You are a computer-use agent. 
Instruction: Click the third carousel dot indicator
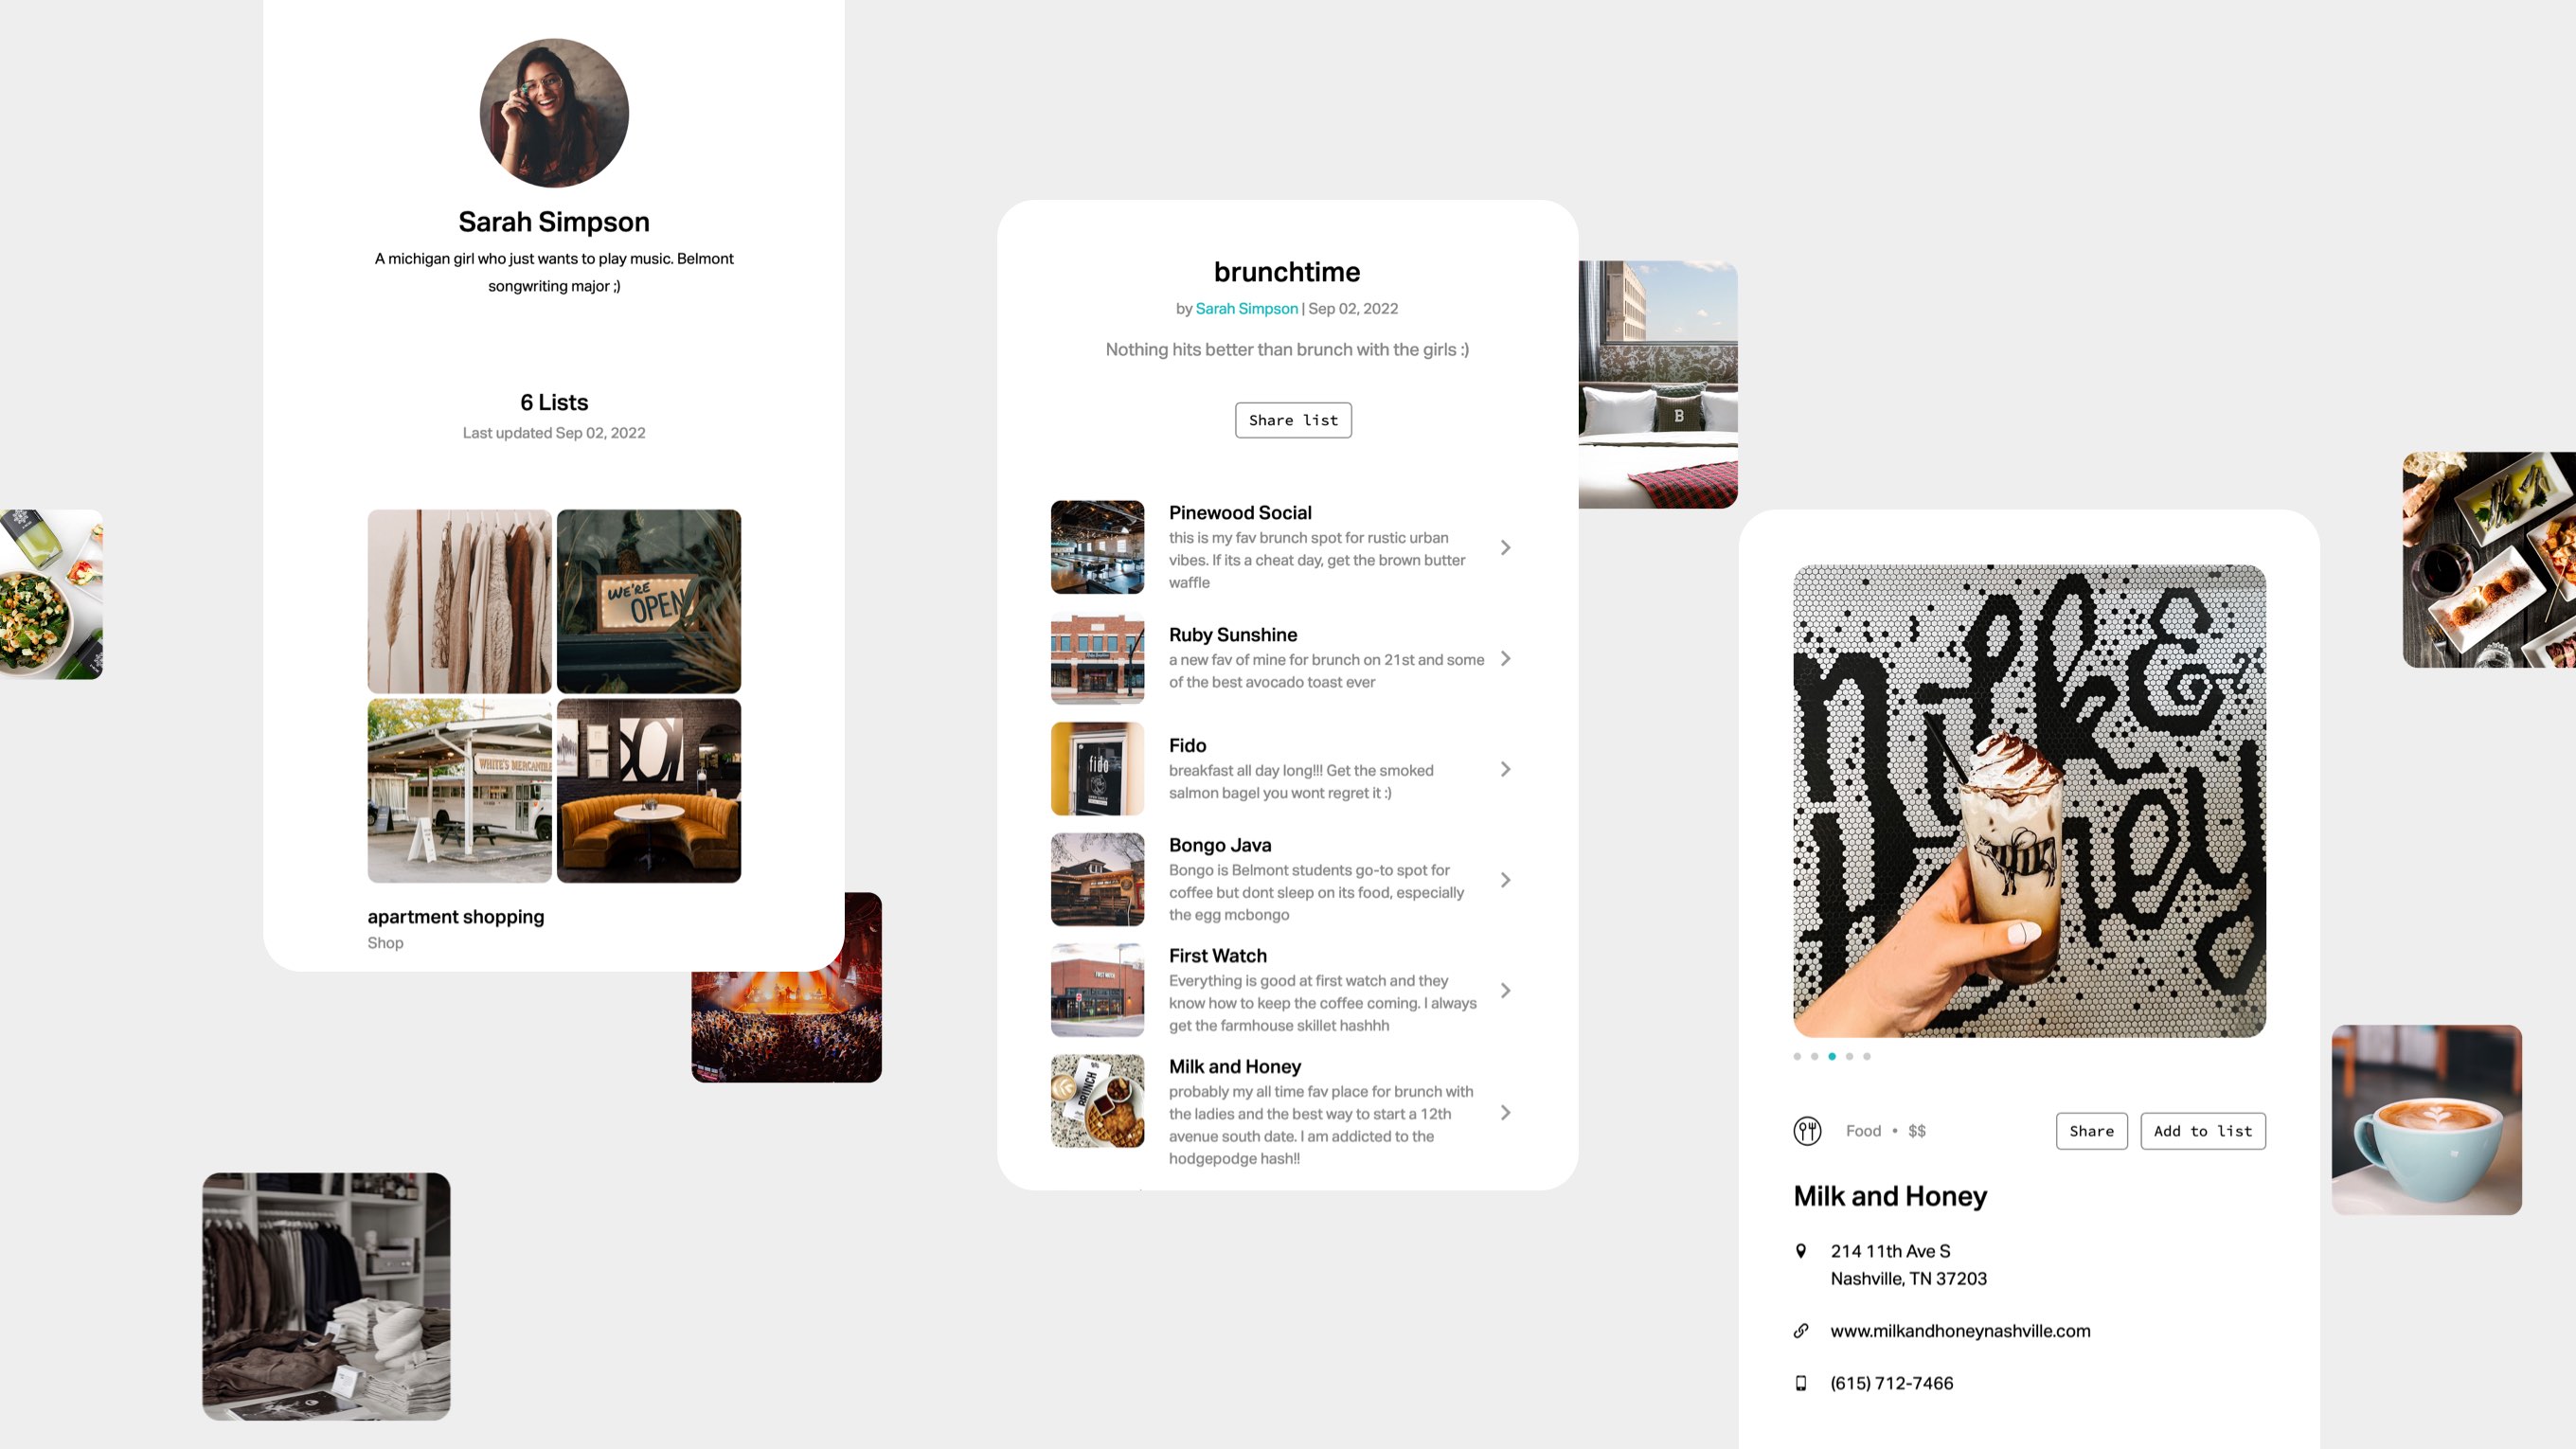(1832, 1056)
